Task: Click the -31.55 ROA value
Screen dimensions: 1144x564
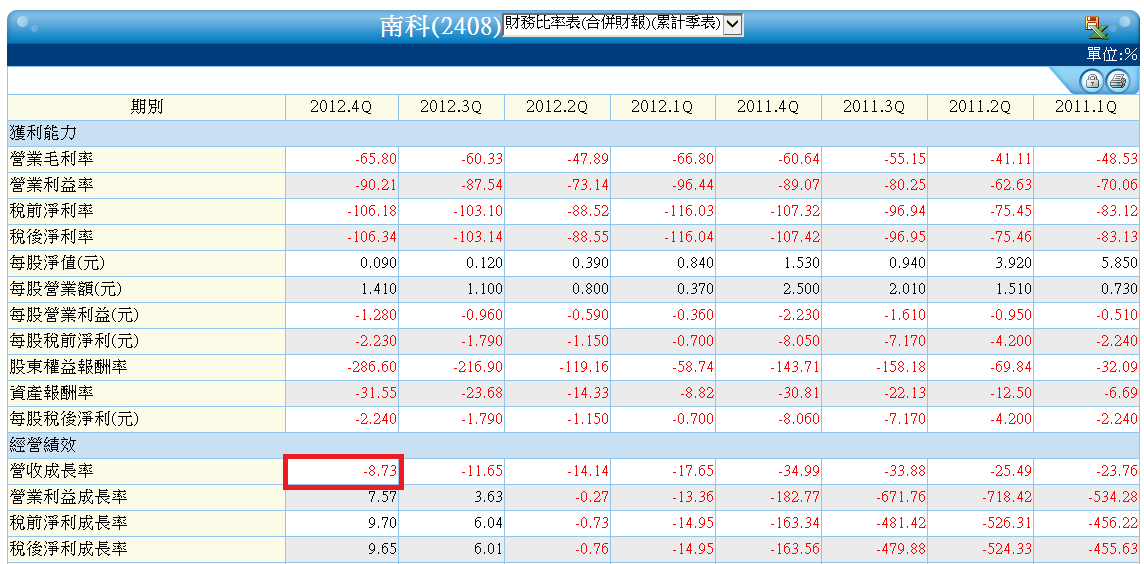Action: coord(375,393)
